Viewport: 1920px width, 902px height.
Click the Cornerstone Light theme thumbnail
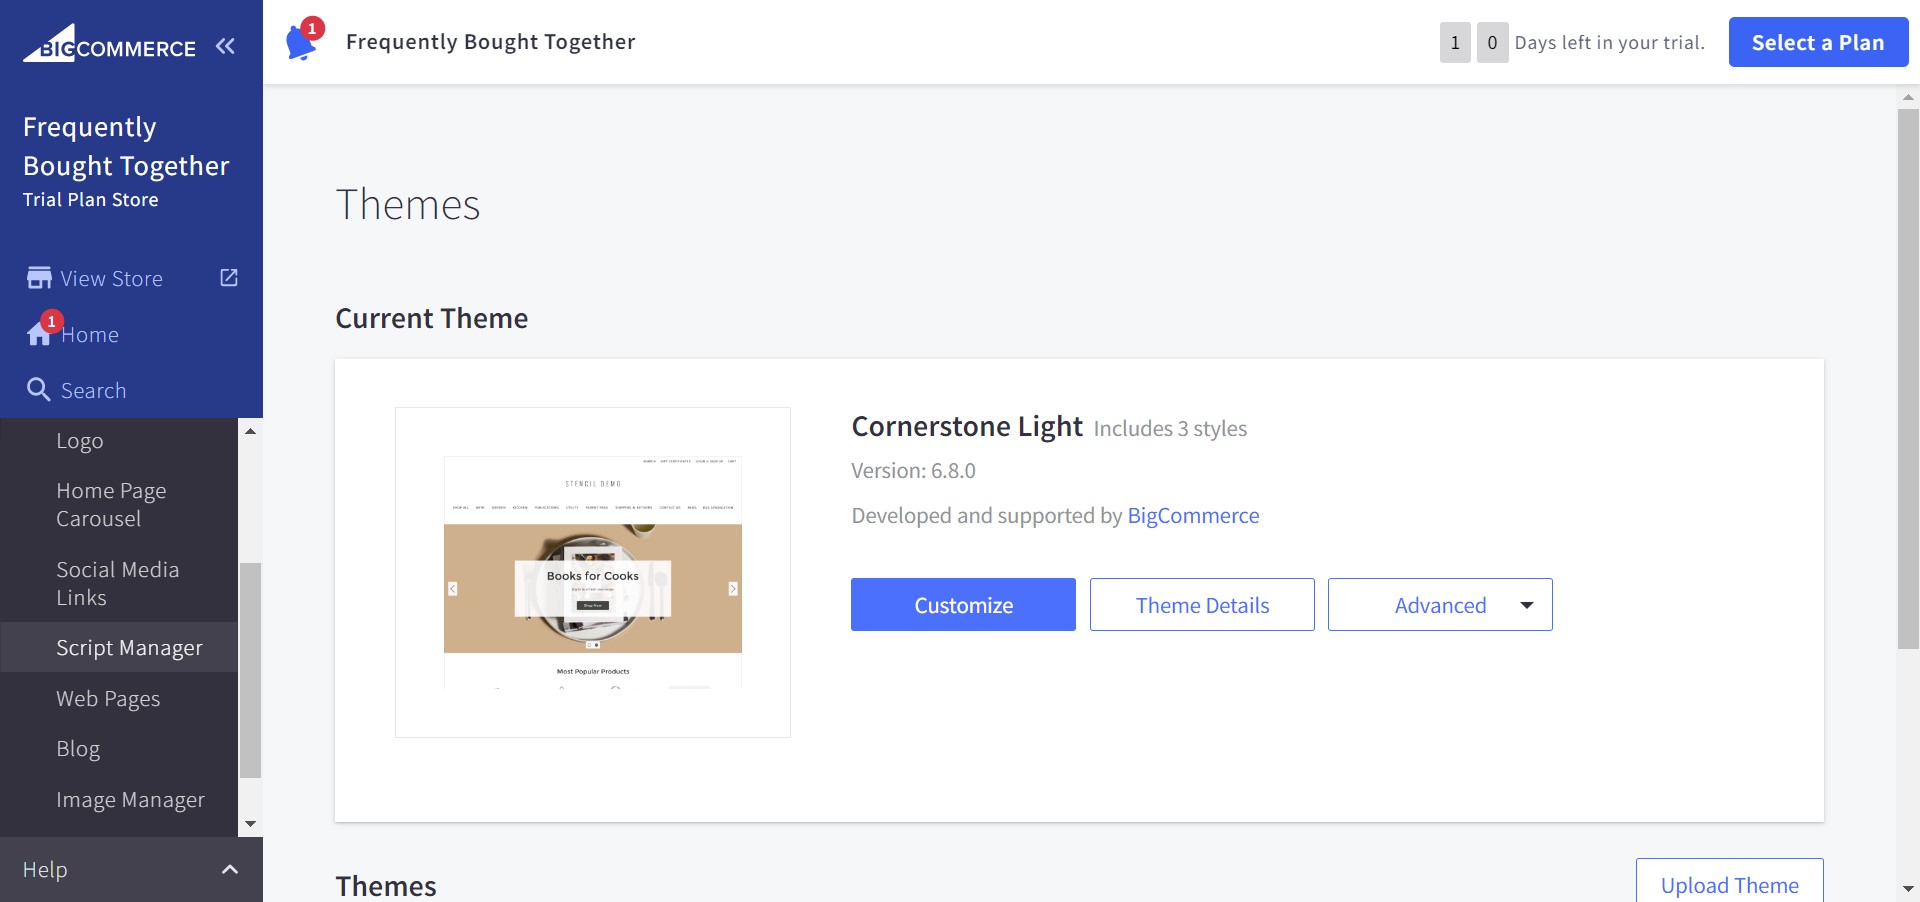click(593, 572)
